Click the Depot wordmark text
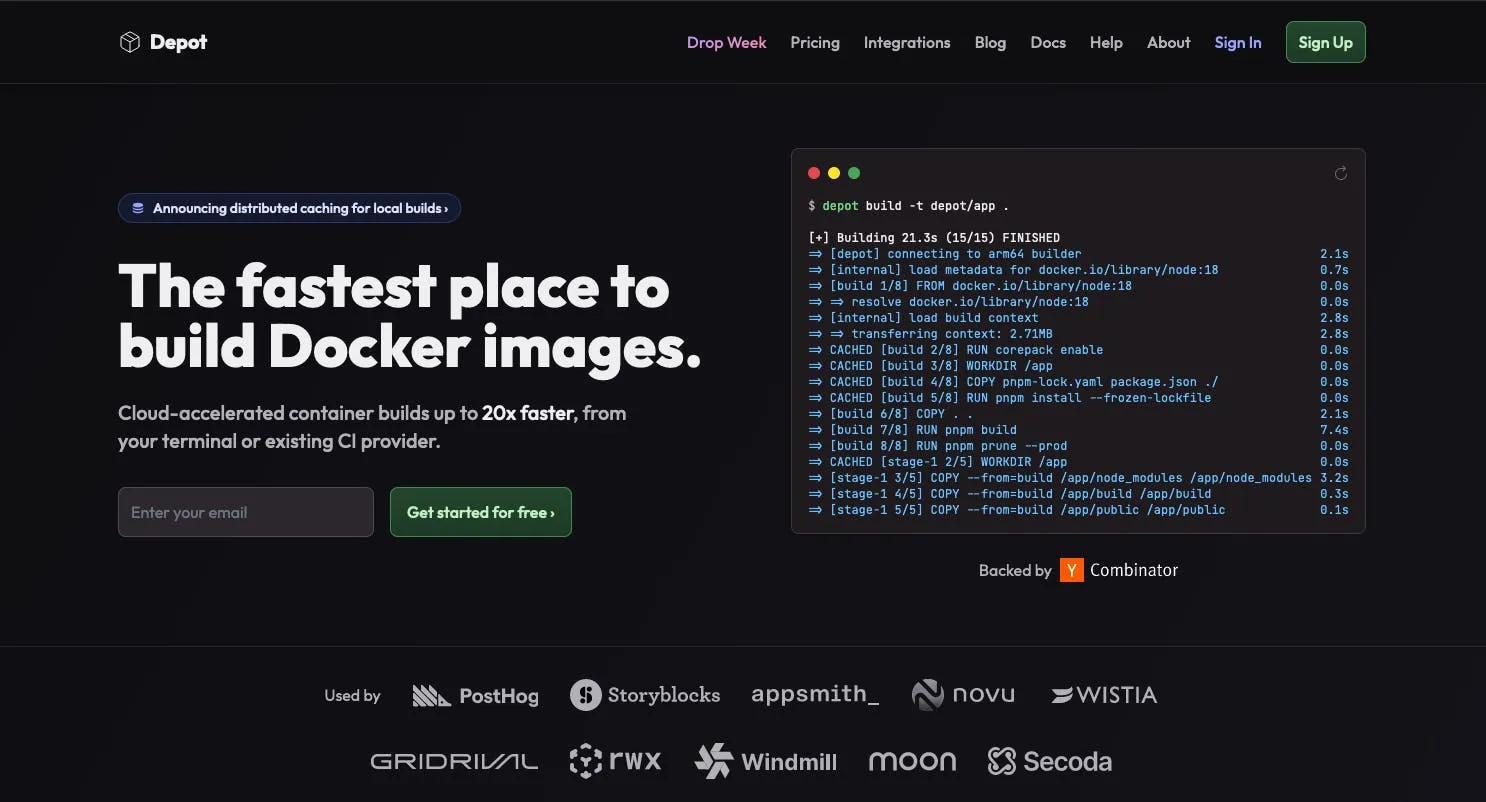This screenshot has height=802, width=1486. (x=178, y=42)
